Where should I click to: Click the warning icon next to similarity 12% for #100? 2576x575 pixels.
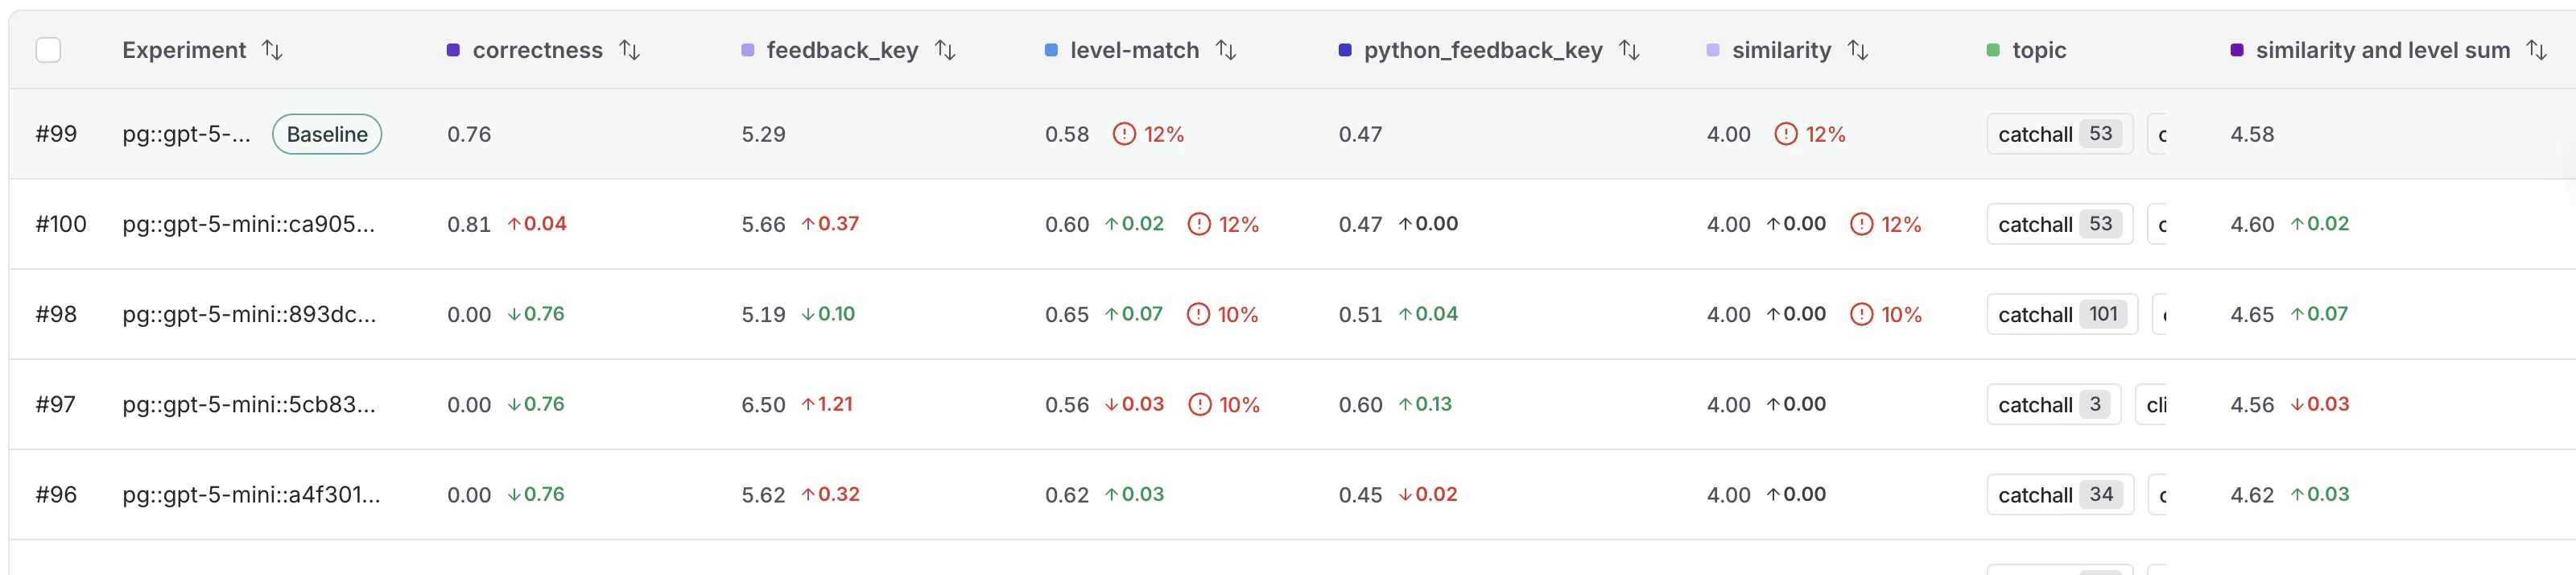(x=1861, y=224)
